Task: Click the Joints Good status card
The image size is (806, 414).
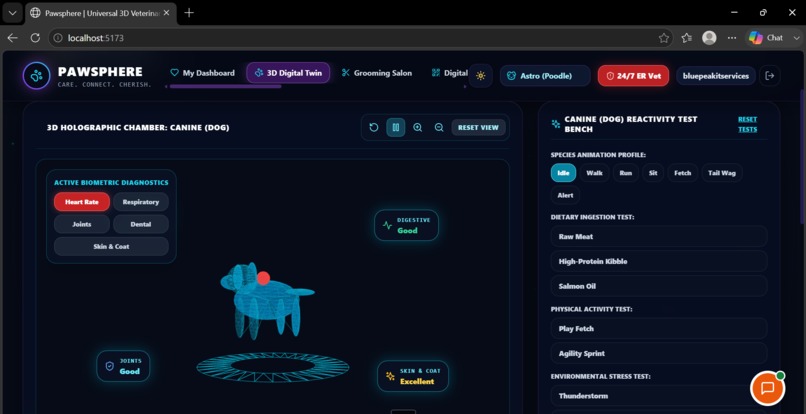Action: 123,366
